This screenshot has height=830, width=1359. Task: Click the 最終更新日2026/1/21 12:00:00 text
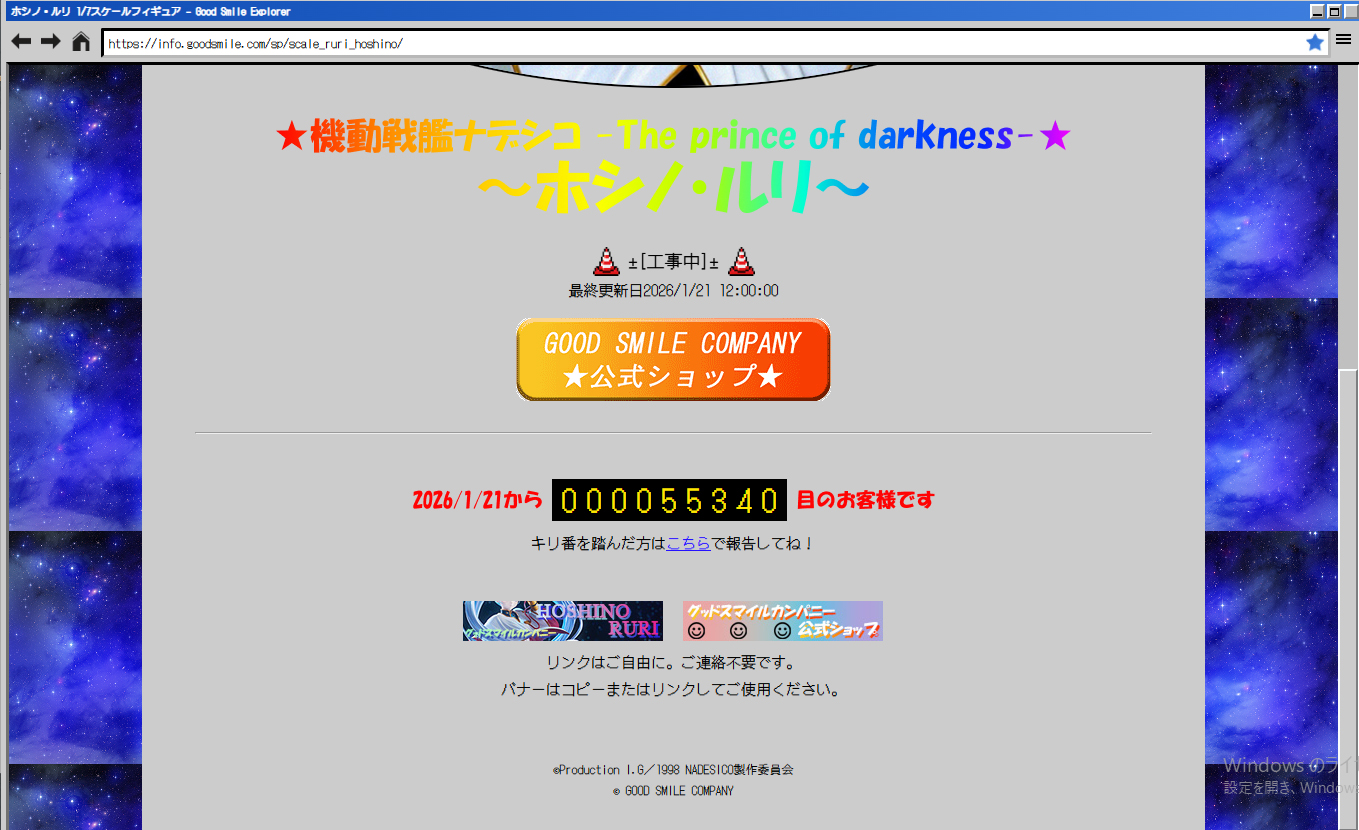(x=674, y=291)
